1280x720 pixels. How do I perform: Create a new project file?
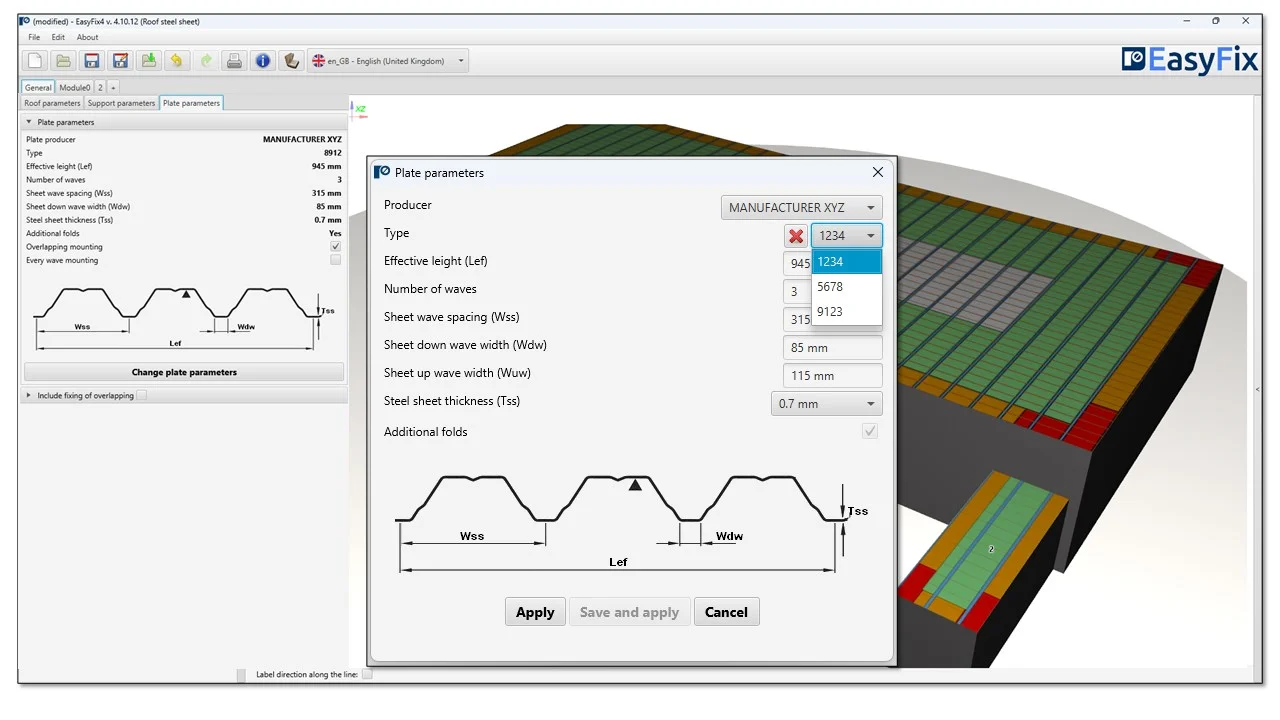pos(35,61)
